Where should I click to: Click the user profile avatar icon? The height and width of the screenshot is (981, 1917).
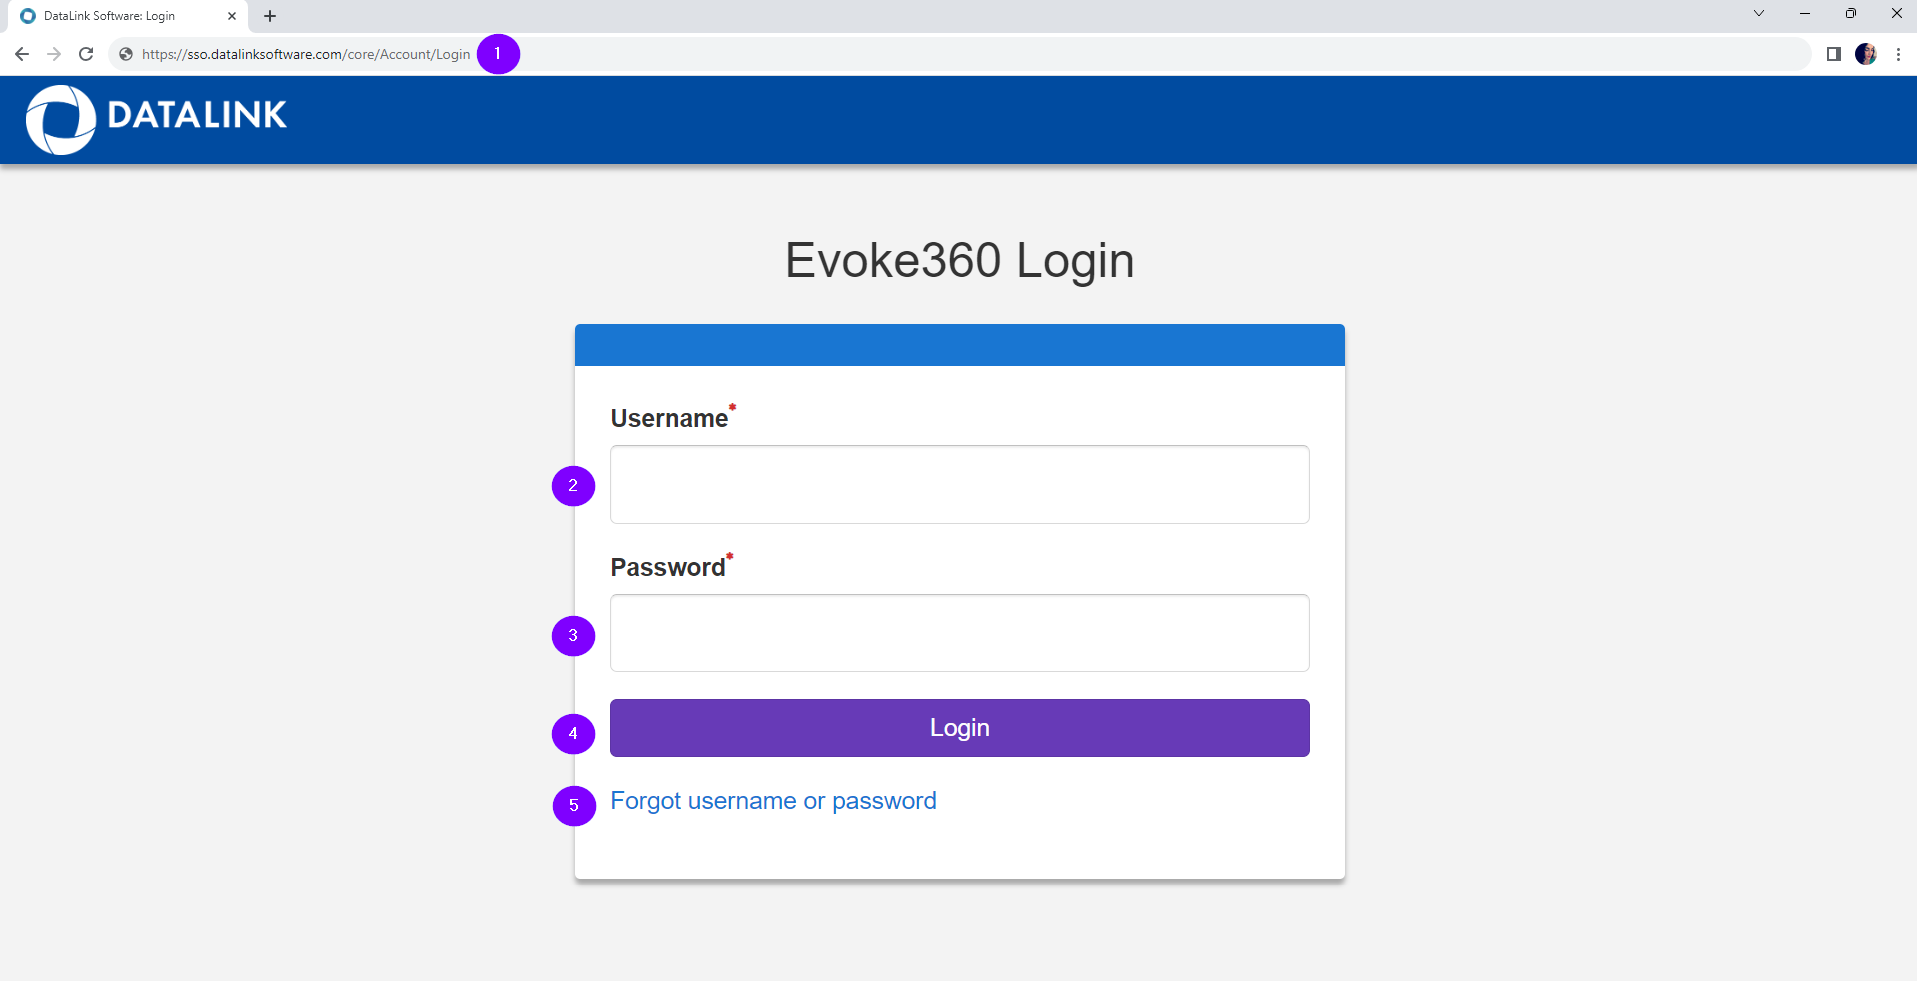[1865, 54]
